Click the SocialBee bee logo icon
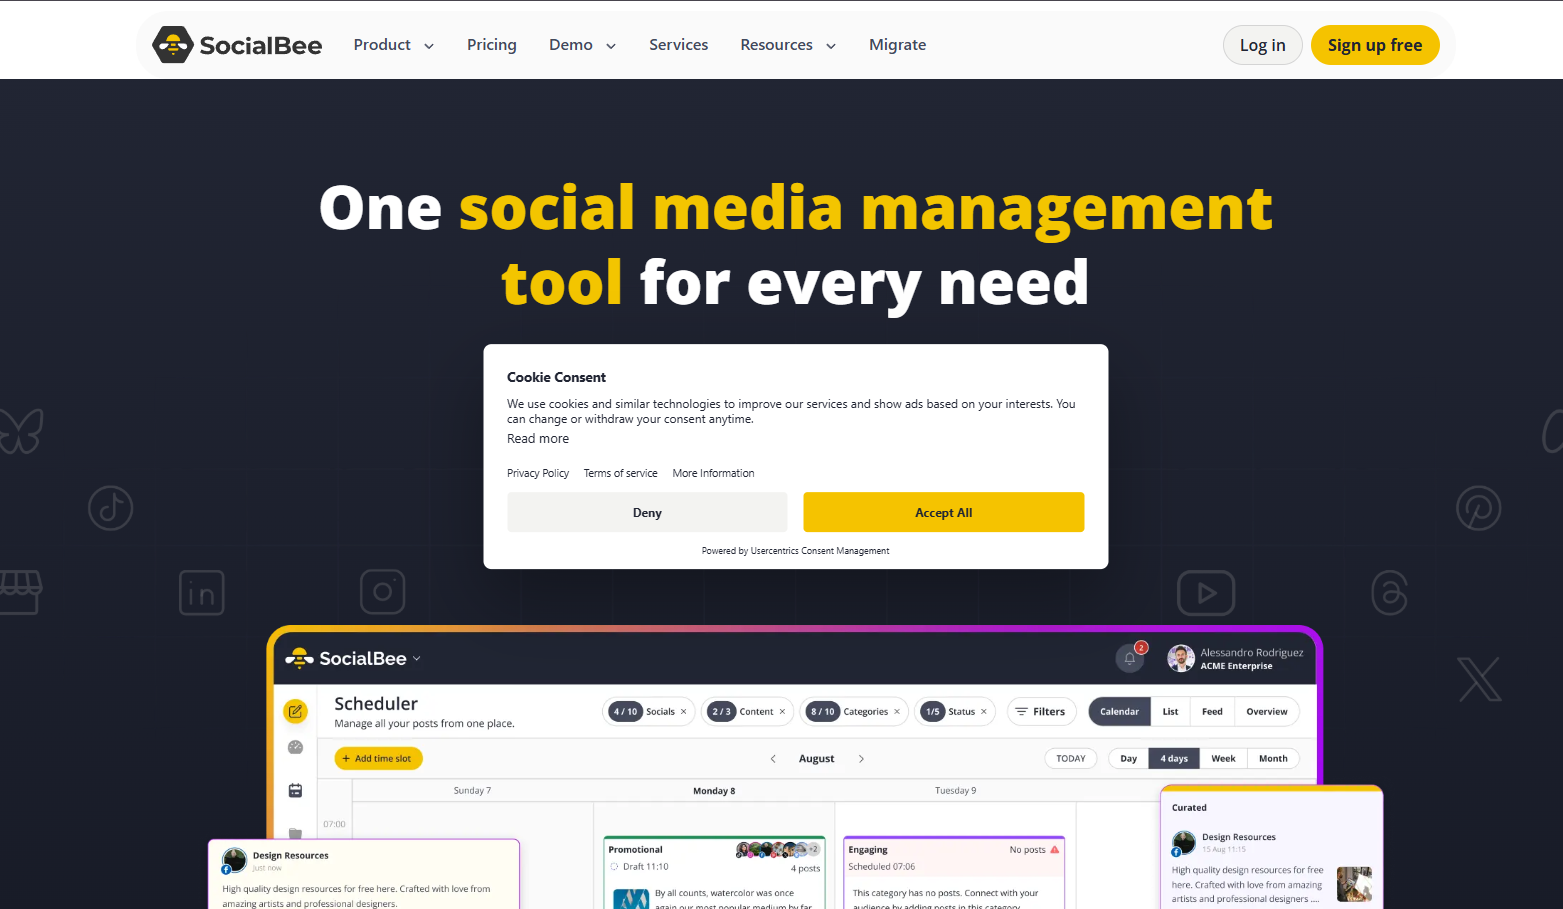The image size is (1563, 909). point(172,45)
